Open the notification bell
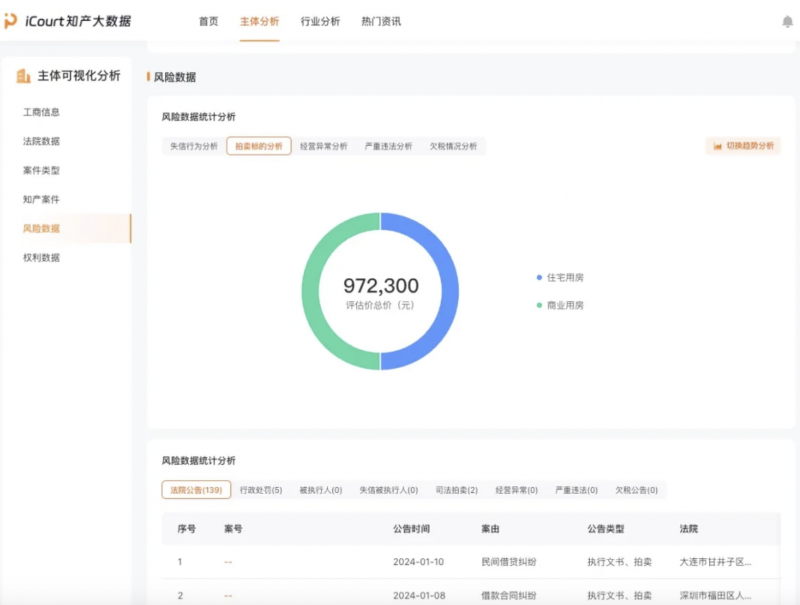This screenshot has height=605, width=800. [787, 21]
